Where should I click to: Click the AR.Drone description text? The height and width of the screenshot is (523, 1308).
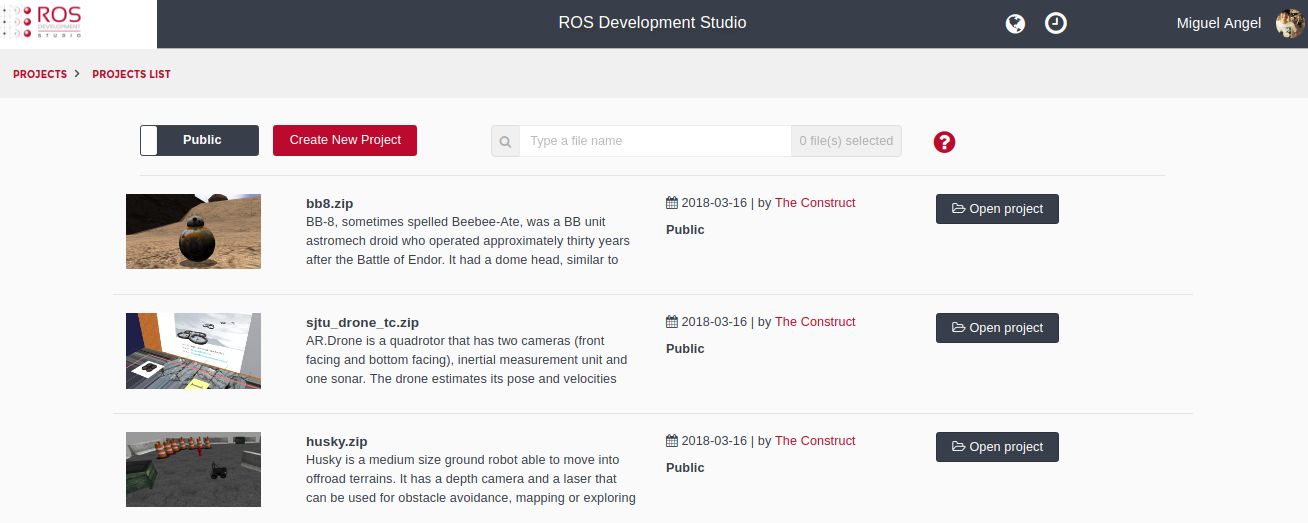coord(467,360)
